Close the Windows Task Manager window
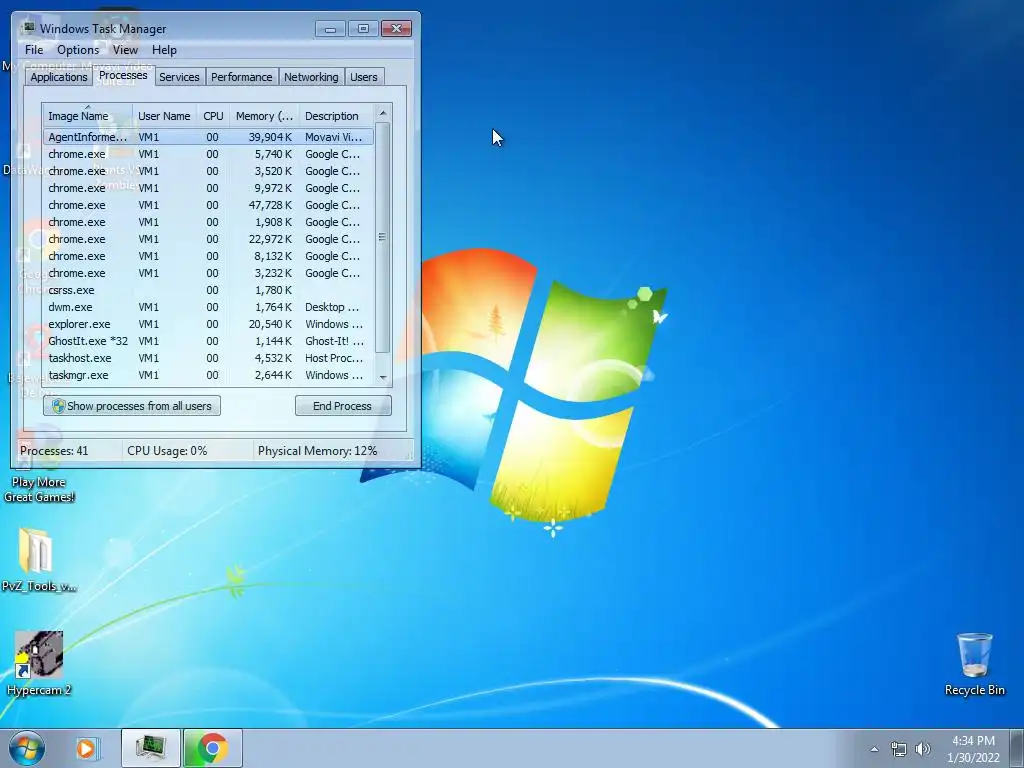The image size is (1024, 768). (x=396, y=29)
